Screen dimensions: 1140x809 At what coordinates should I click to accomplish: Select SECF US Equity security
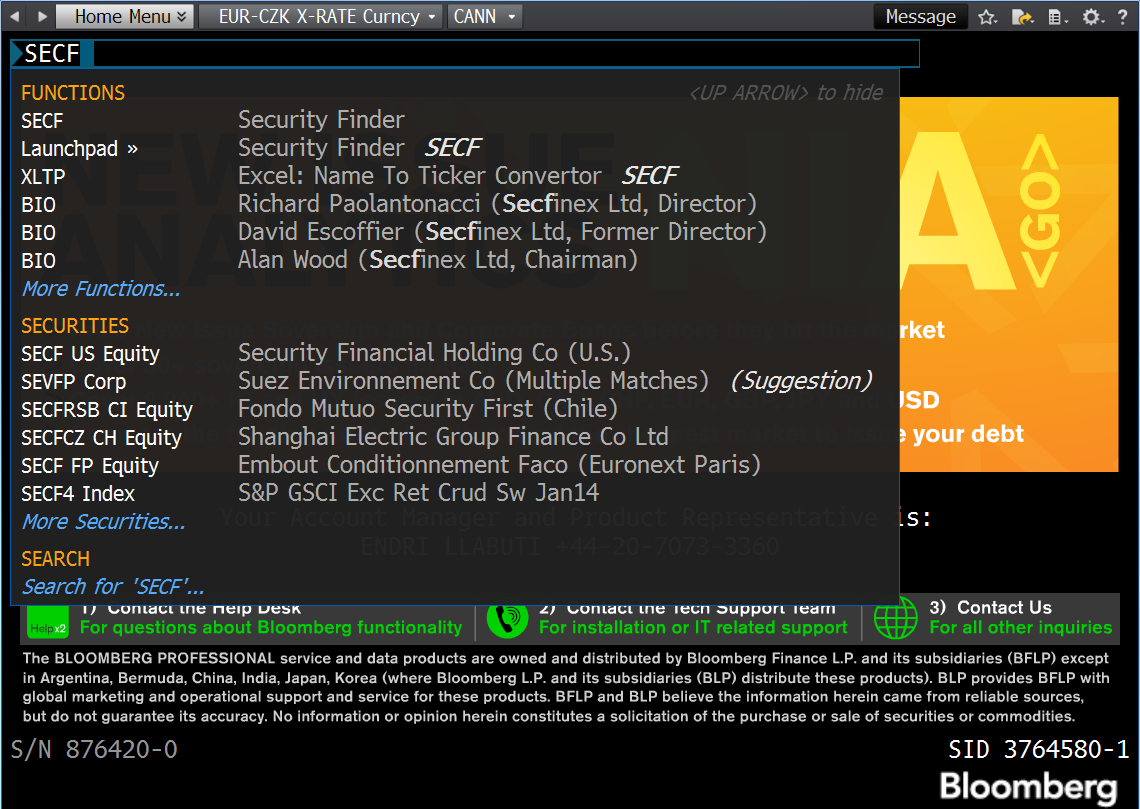click(x=455, y=353)
